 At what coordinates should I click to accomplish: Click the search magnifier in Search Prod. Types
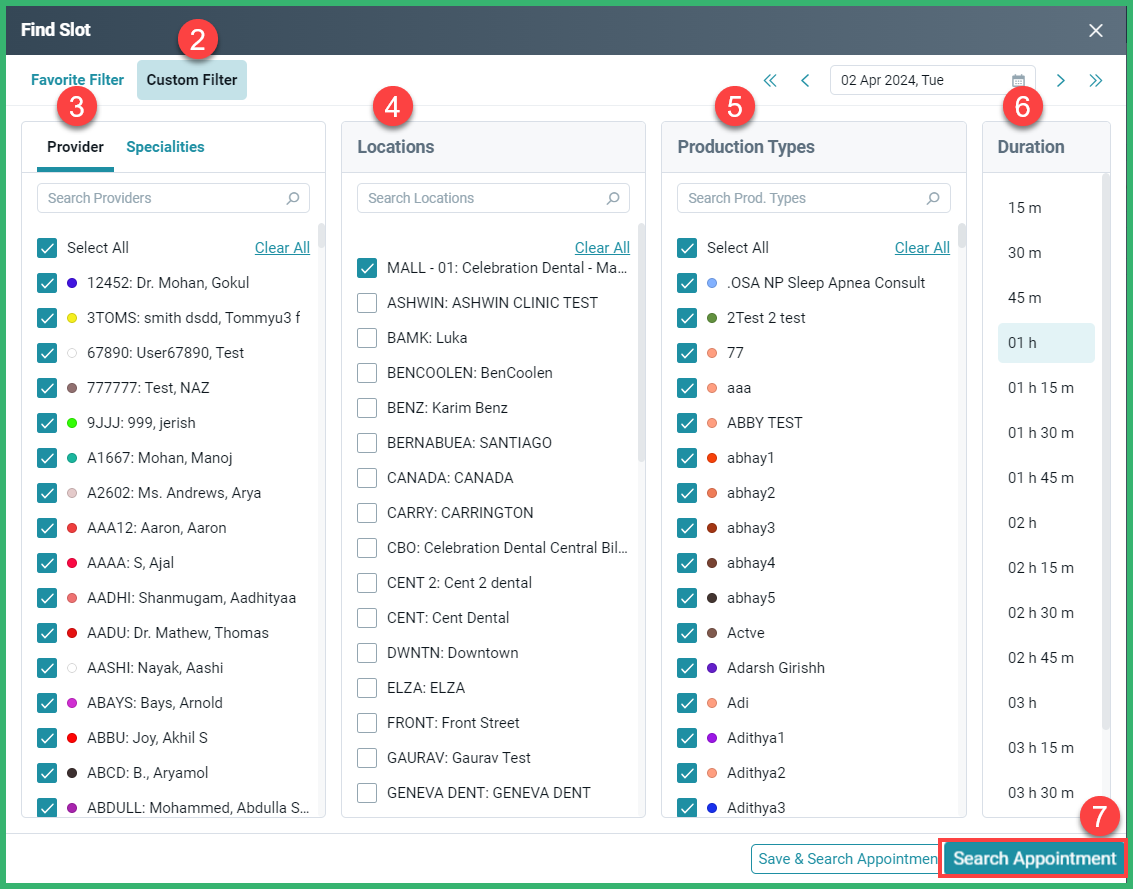[933, 198]
